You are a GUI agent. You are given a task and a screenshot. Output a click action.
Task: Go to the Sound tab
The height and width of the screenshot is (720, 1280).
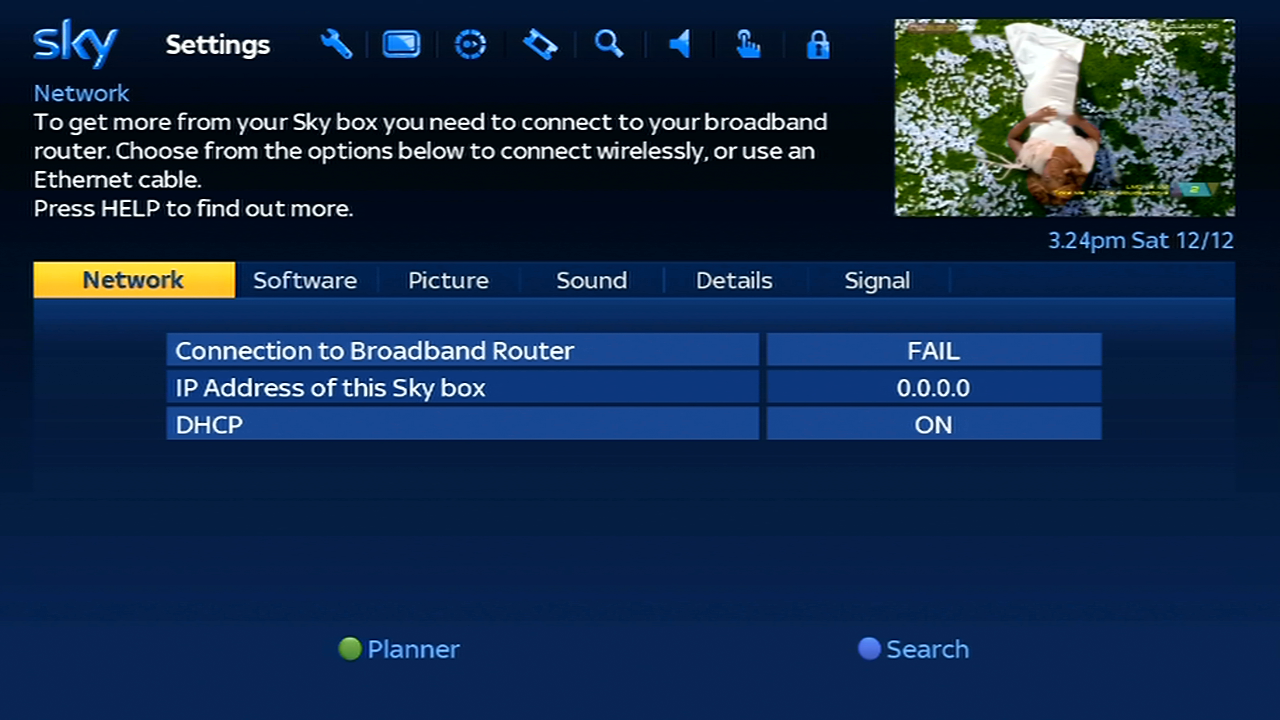point(592,280)
